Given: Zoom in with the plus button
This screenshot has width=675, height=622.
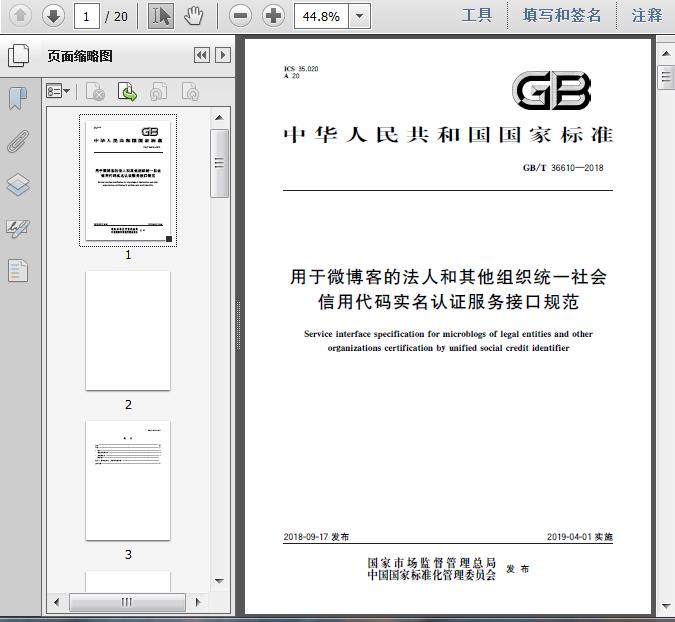Looking at the screenshot, I should [x=273, y=16].
